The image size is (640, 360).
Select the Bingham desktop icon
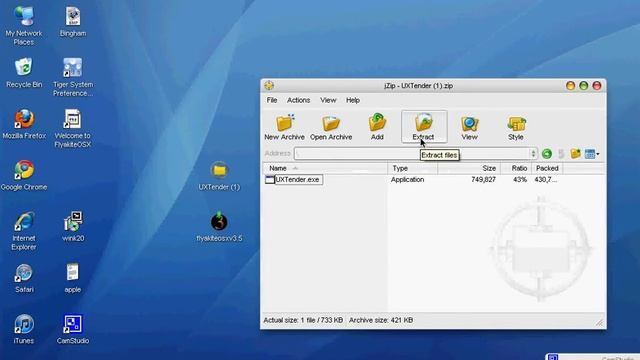(x=73, y=22)
